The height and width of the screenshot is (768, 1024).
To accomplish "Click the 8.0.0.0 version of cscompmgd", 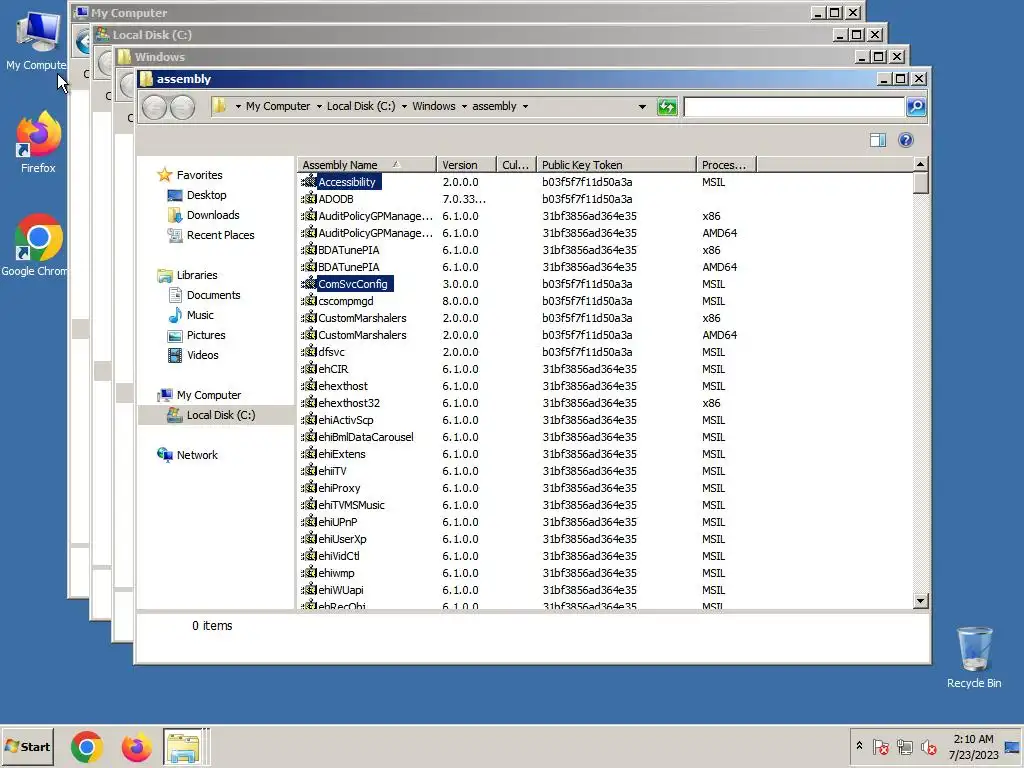I will click(460, 300).
